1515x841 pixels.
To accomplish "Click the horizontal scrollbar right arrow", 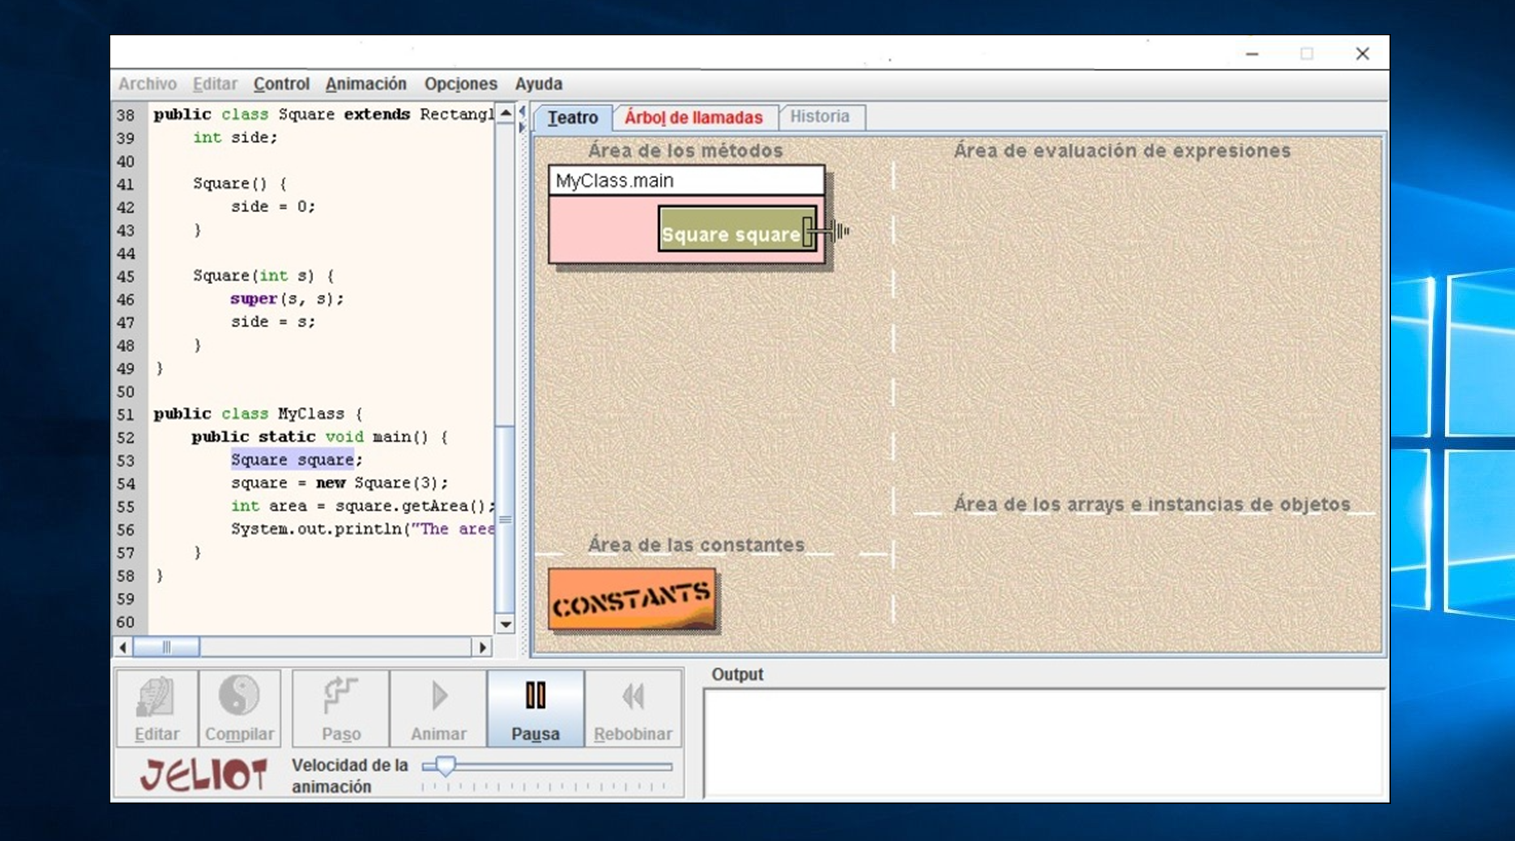I will 482,647.
